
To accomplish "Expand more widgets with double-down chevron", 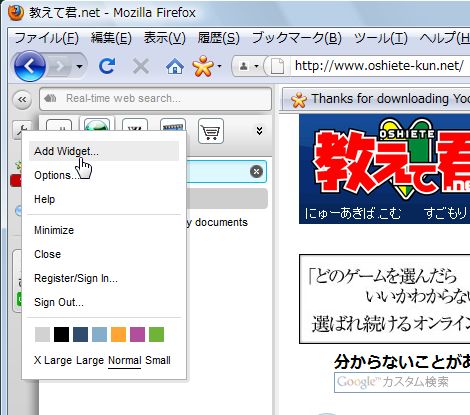I will point(259,131).
